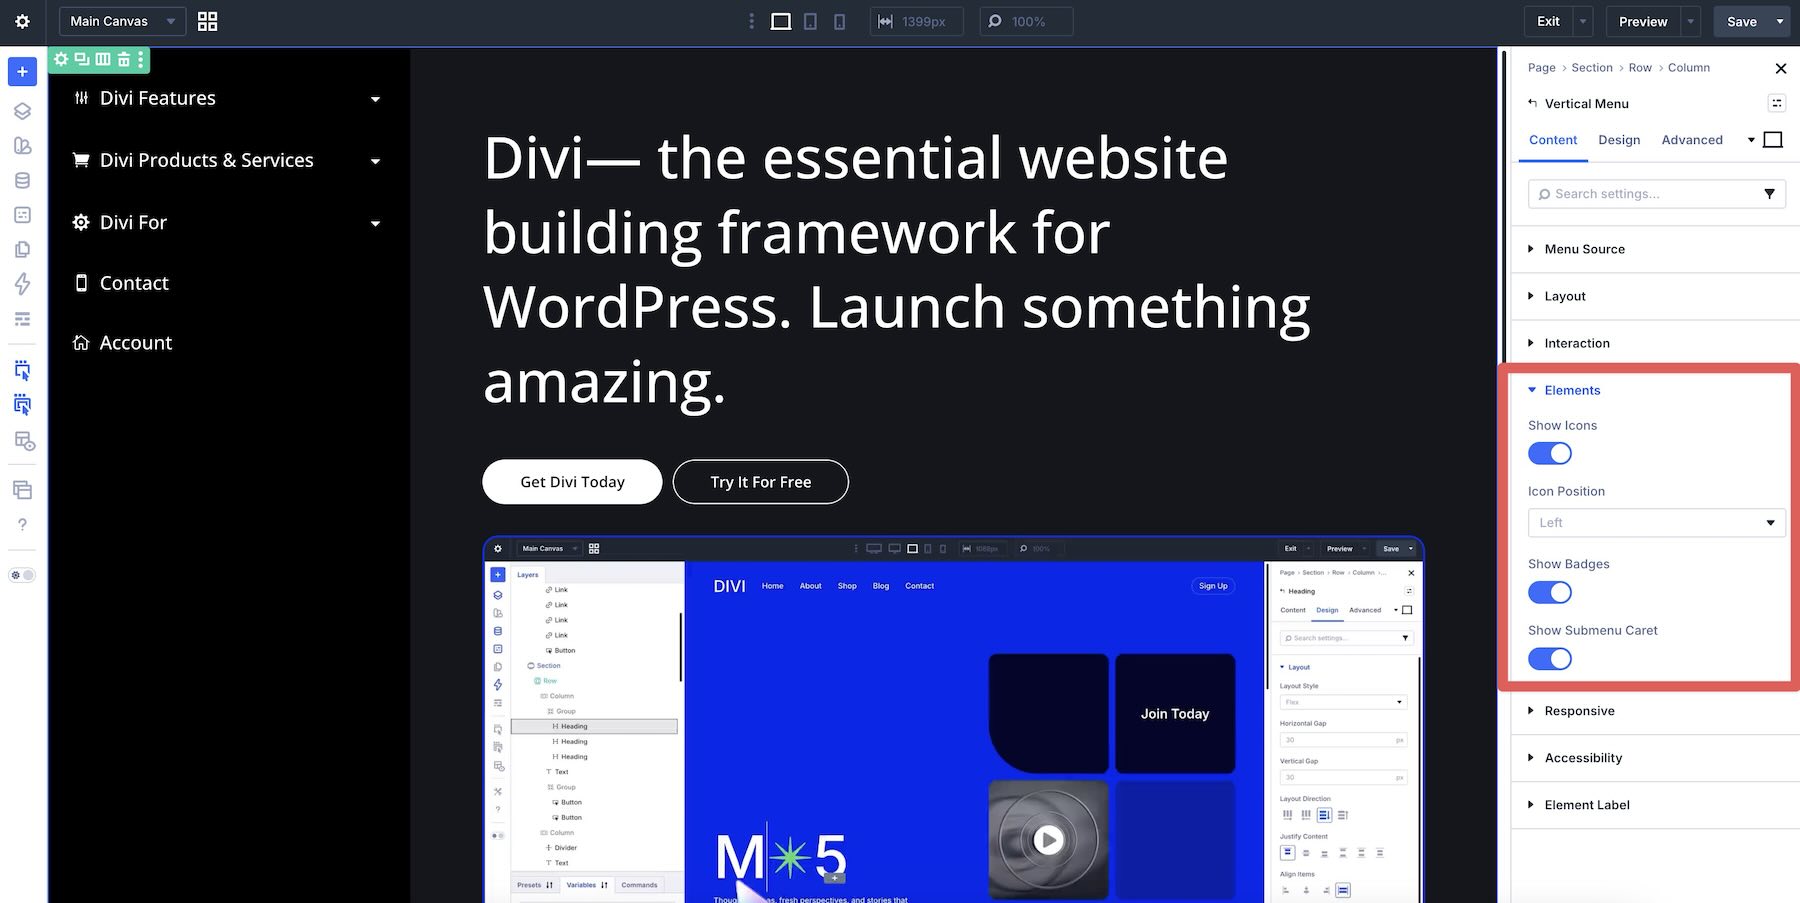Click the vertical dots beside device views
Screen dimensions: 1800x903
click(752, 21)
